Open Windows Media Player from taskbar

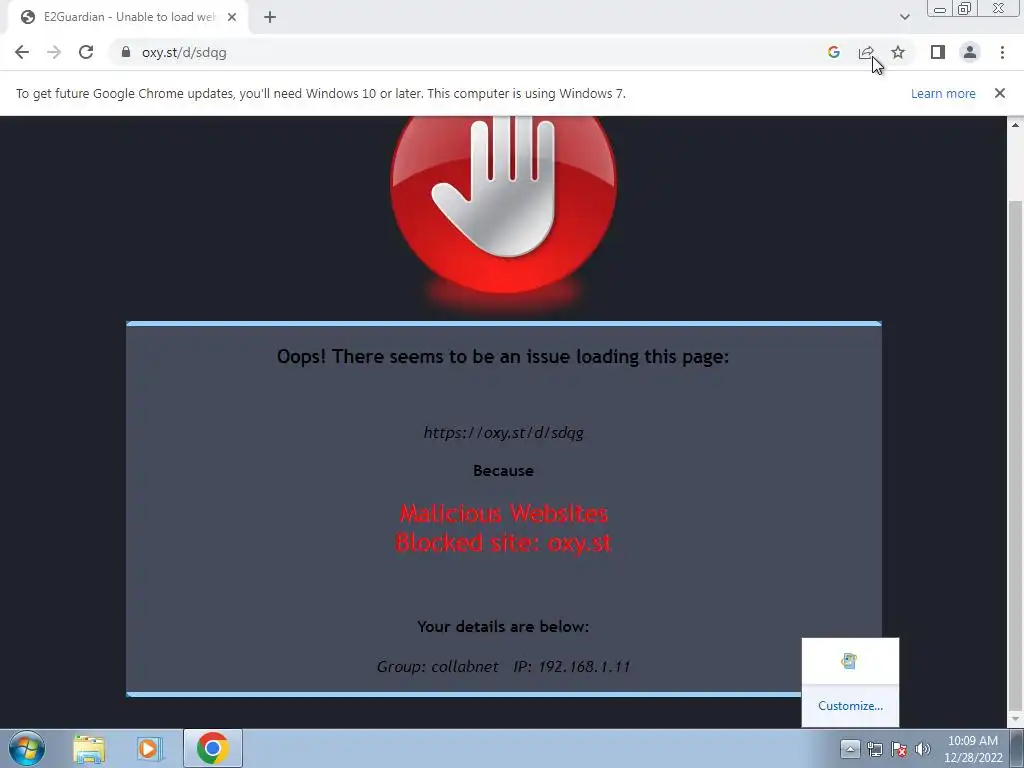coord(150,748)
